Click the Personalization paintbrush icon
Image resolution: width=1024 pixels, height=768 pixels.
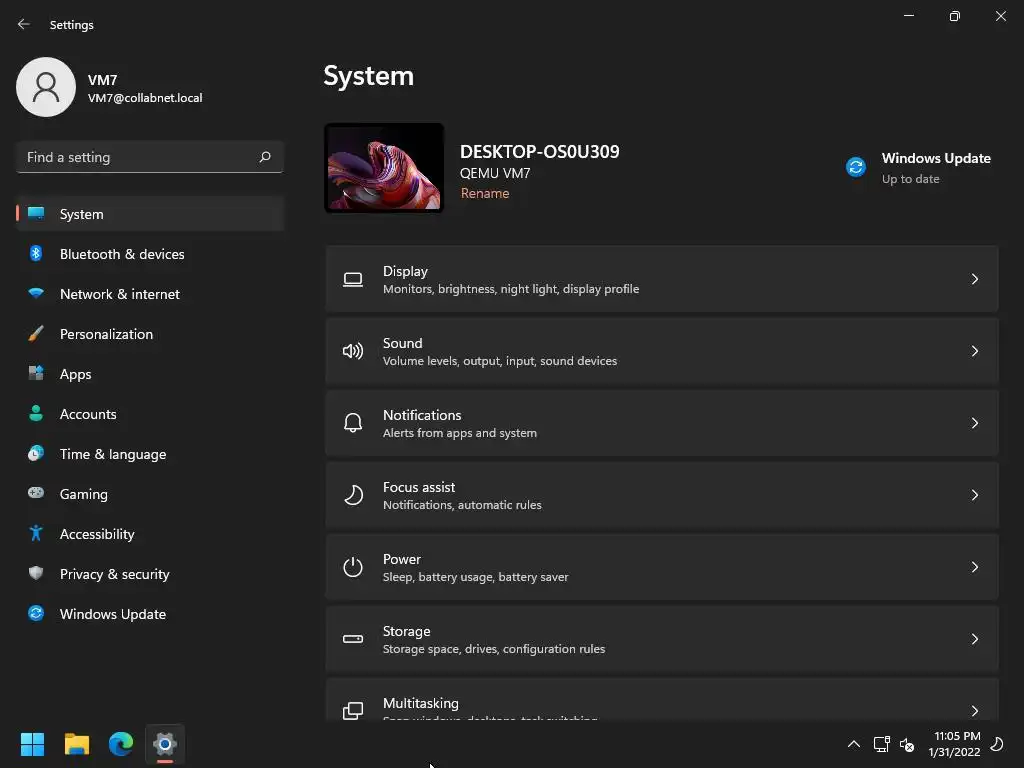point(36,334)
